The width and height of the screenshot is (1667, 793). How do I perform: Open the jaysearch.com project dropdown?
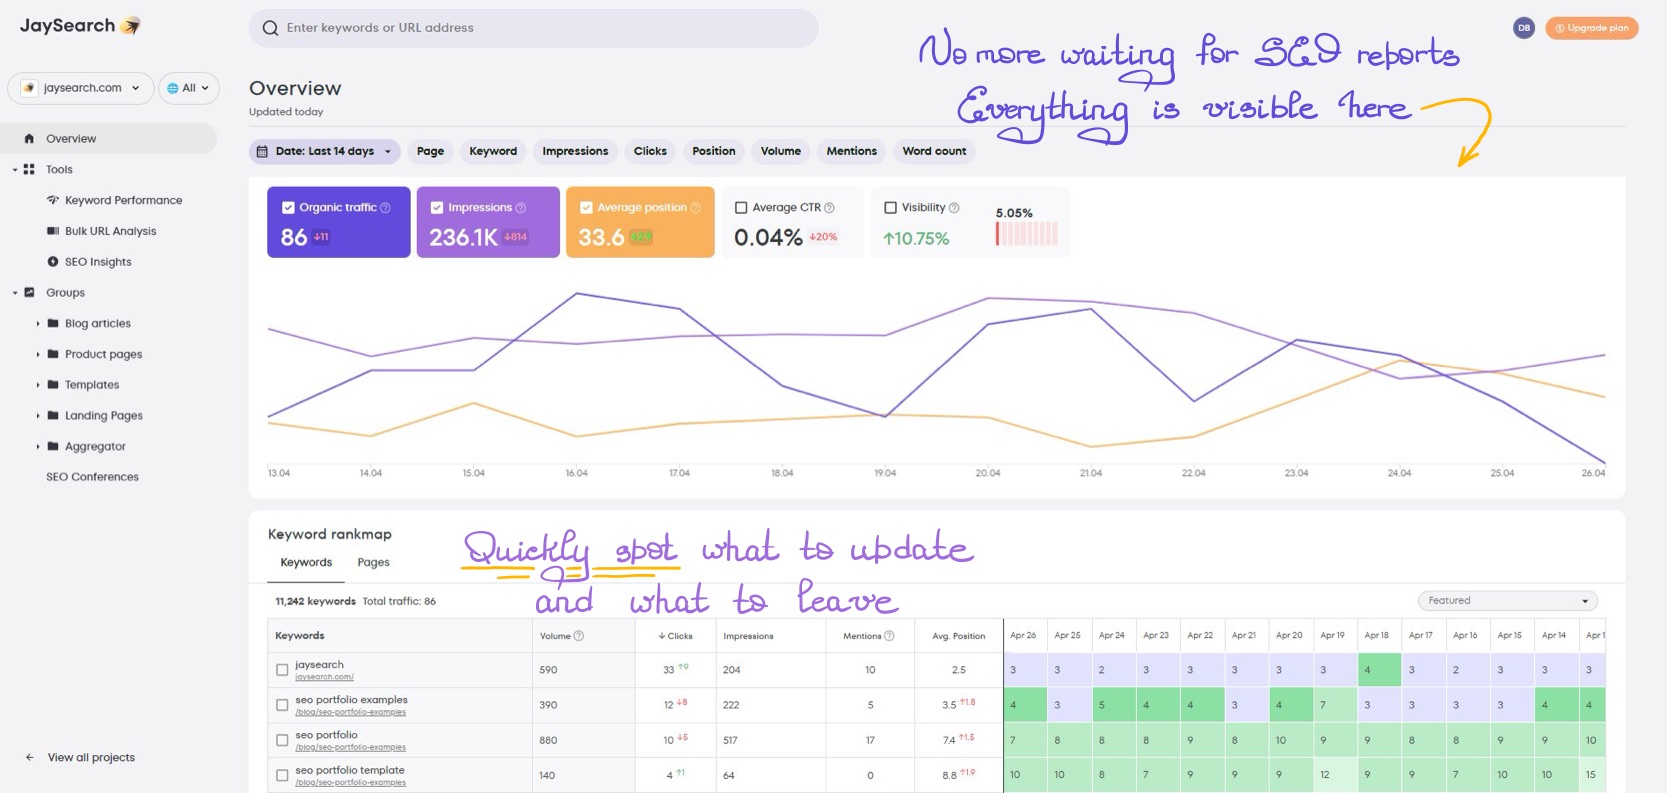tap(81, 88)
